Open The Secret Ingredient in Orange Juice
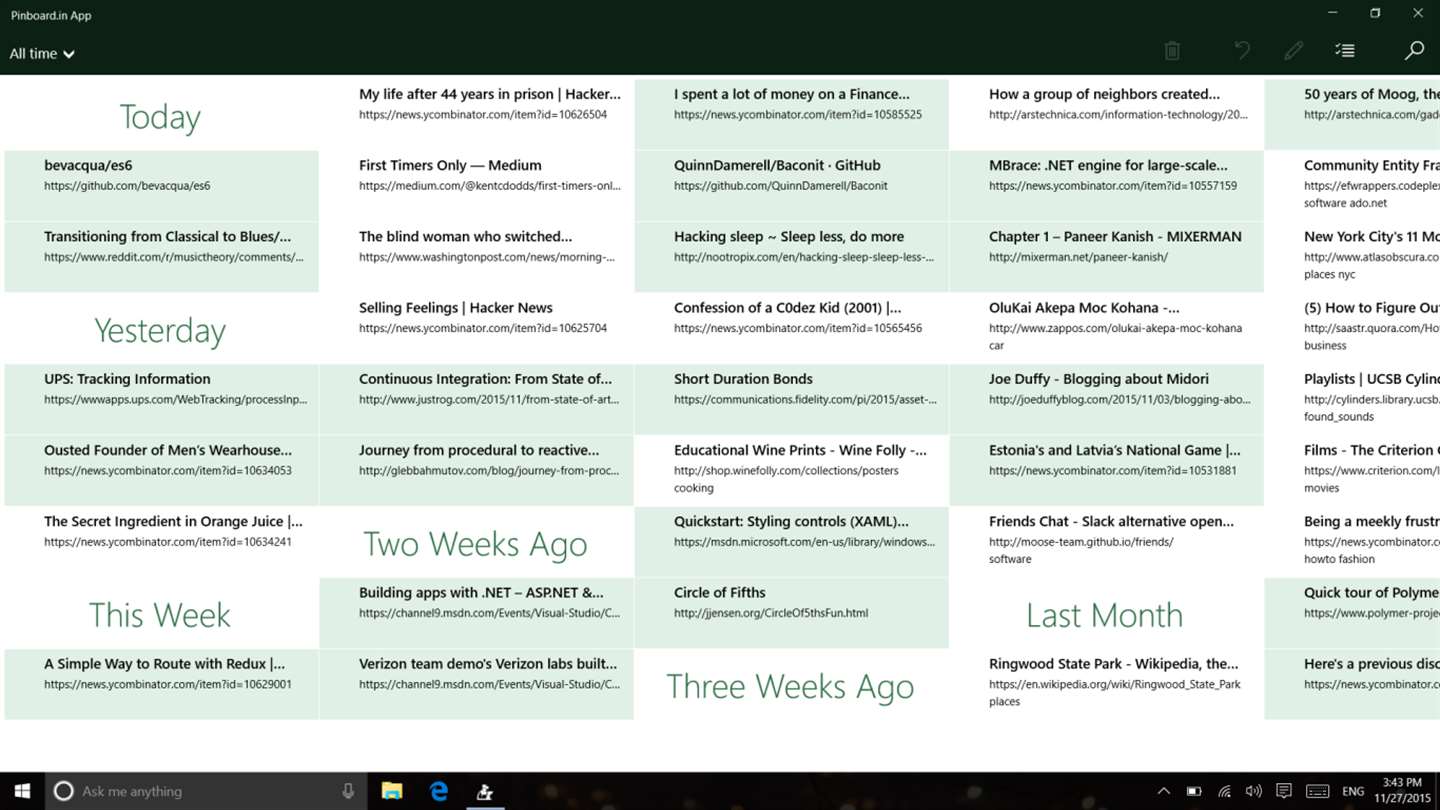The image size is (1440, 810). click(x=162, y=541)
